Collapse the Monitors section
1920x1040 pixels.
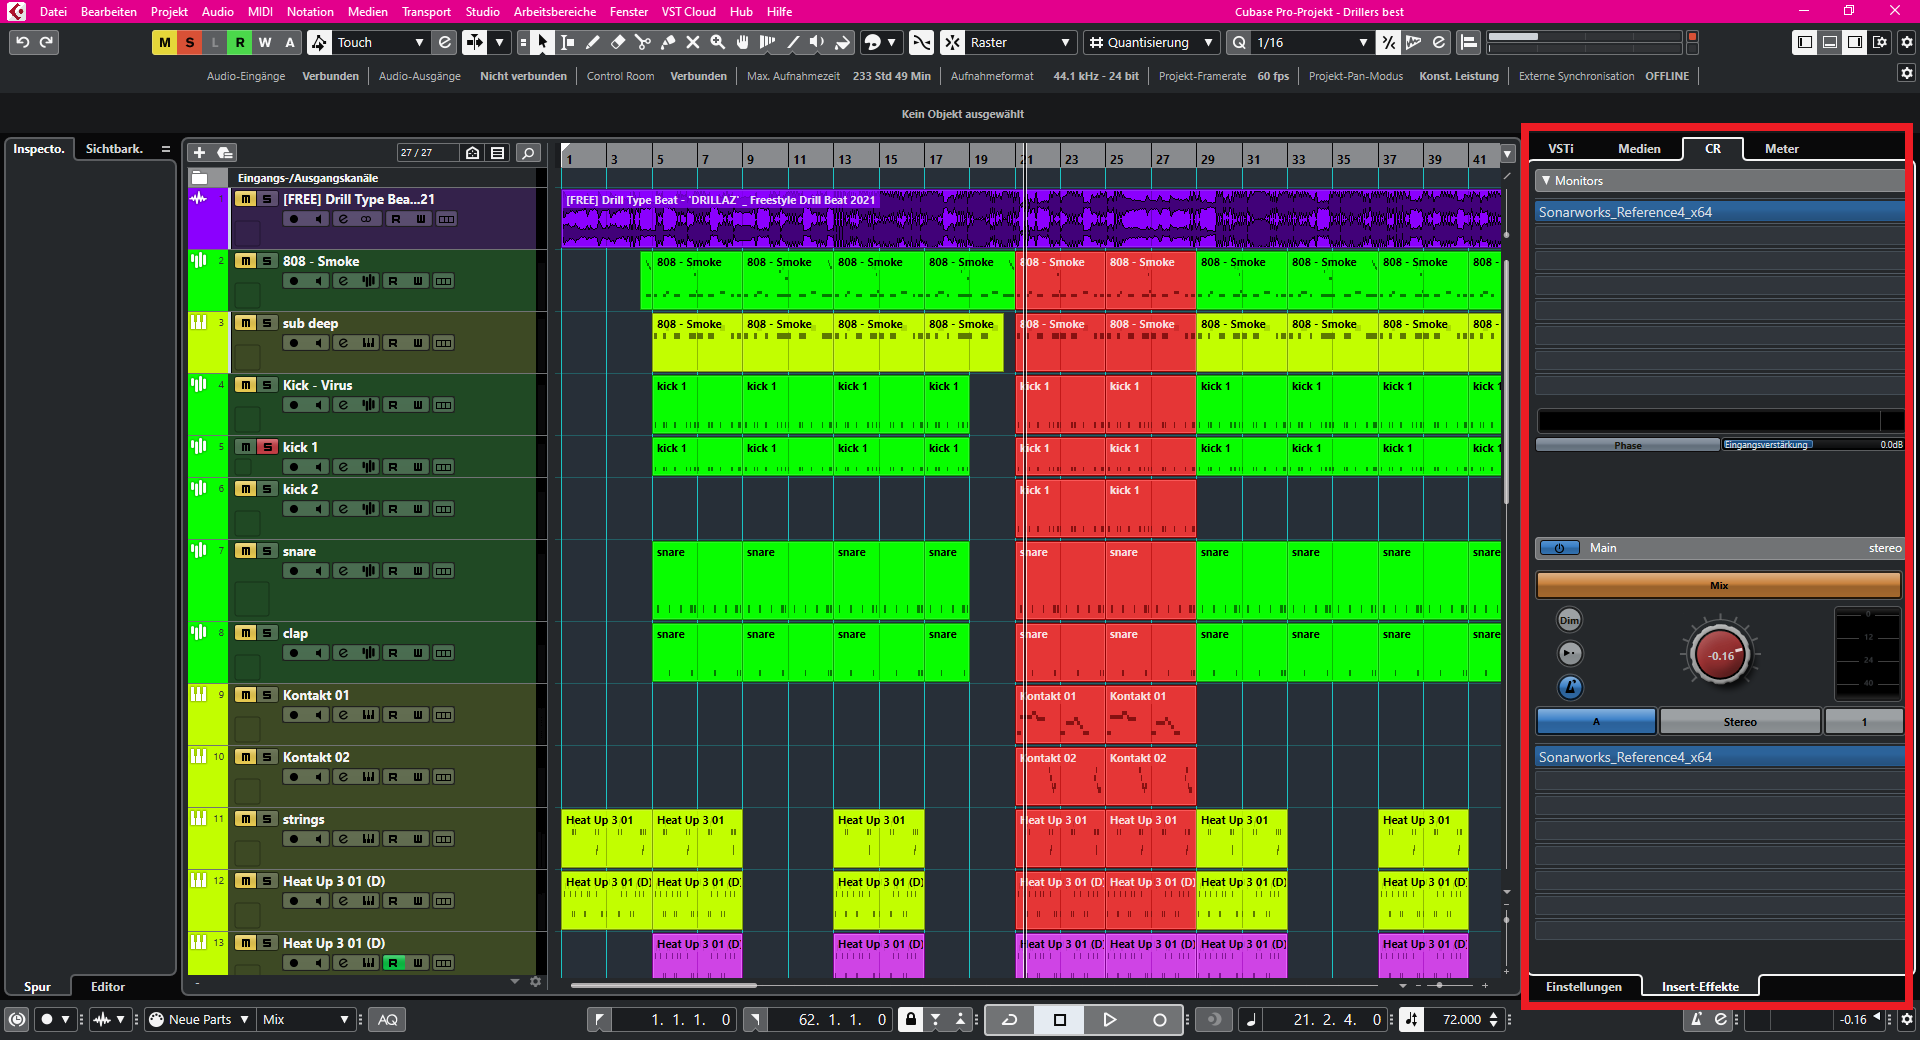pyautogui.click(x=1547, y=181)
